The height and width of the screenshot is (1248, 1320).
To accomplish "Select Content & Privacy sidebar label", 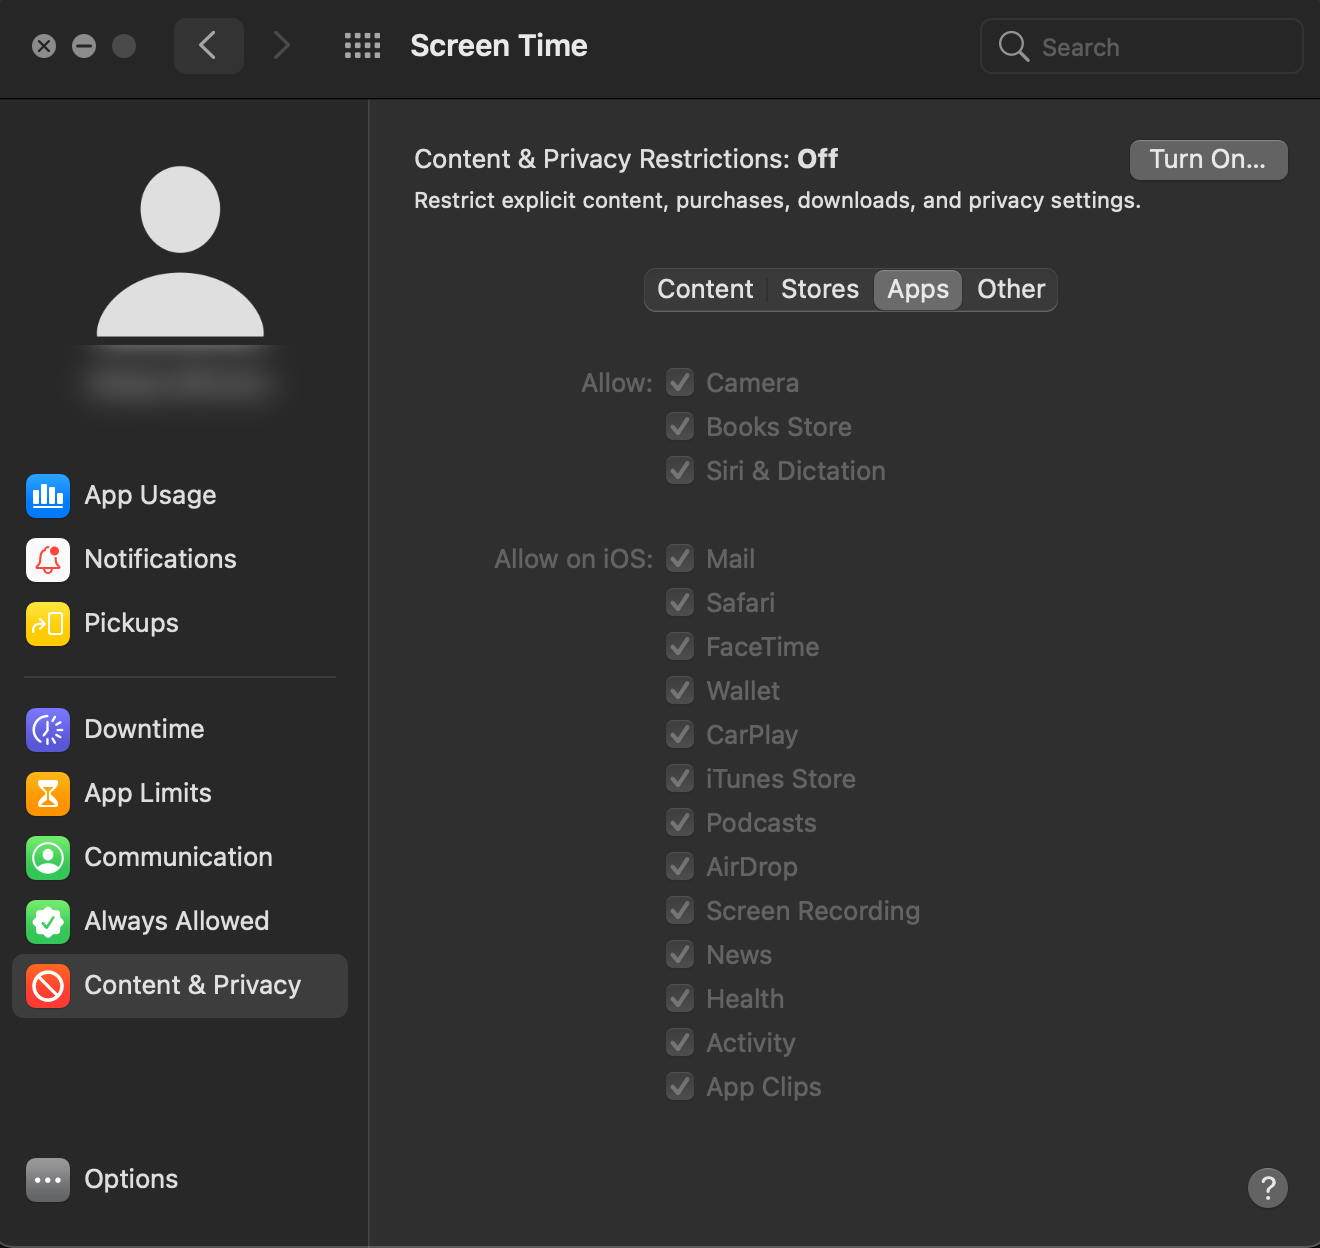I will point(193,986).
